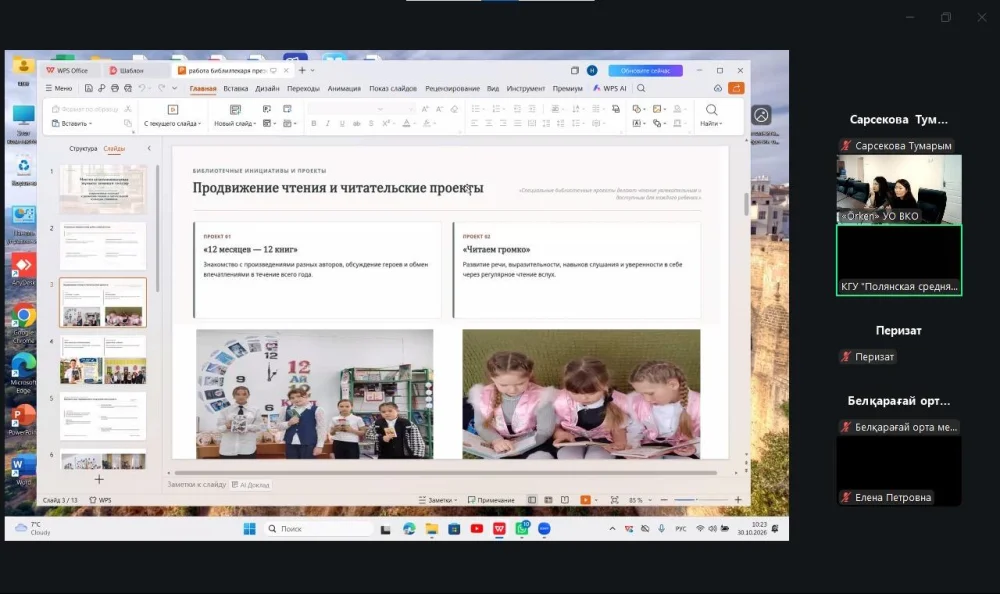This screenshot has width=1000, height=594.
Task: Click the fit-to-window icon in status bar
Action: pyautogui.click(x=614, y=500)
